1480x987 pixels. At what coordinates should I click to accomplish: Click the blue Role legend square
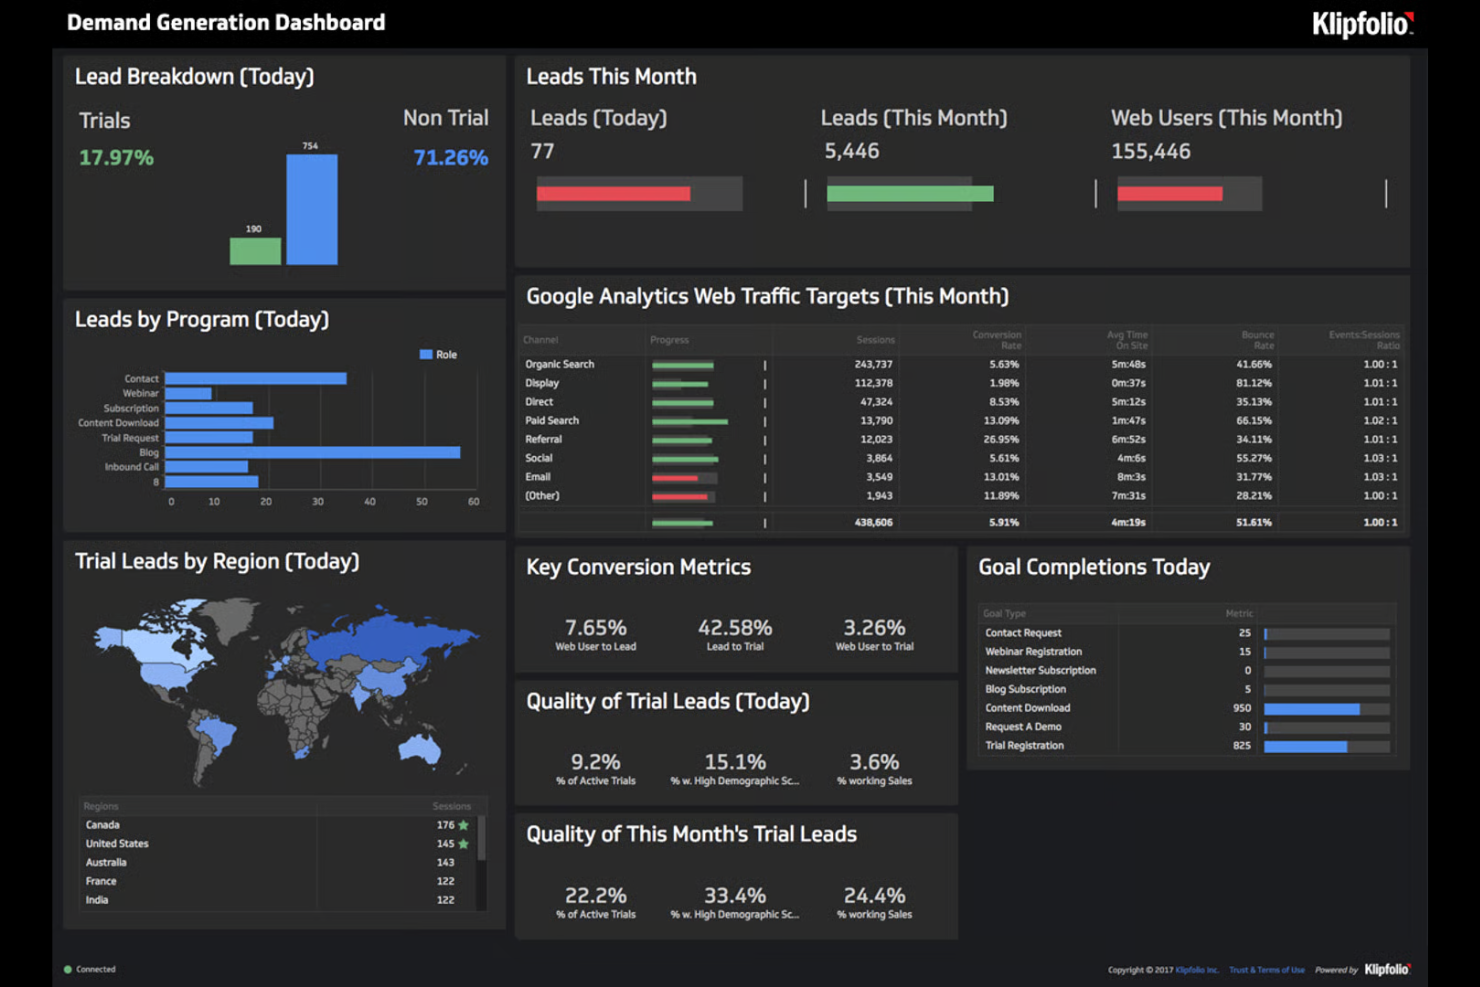click(x=426, y=354)
